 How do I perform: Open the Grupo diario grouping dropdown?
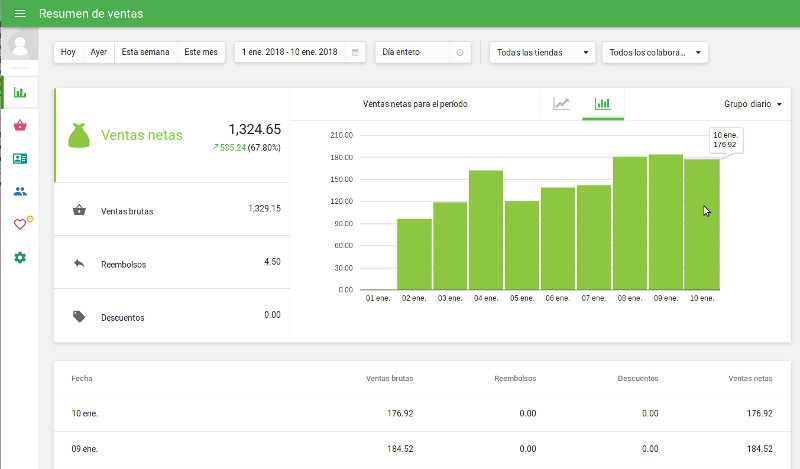tap(751, 104)
